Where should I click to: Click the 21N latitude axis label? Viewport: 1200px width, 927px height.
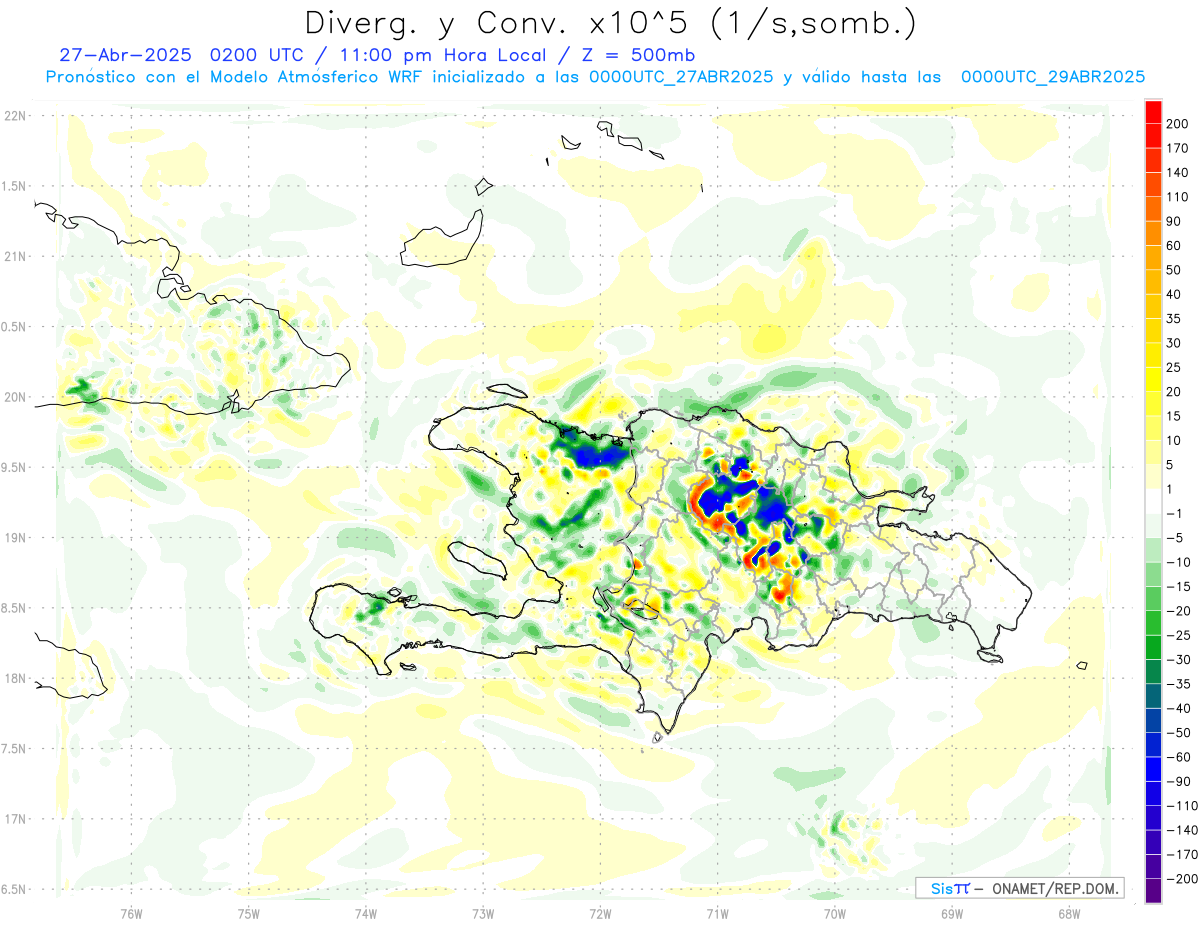click(x=14, y=257)
